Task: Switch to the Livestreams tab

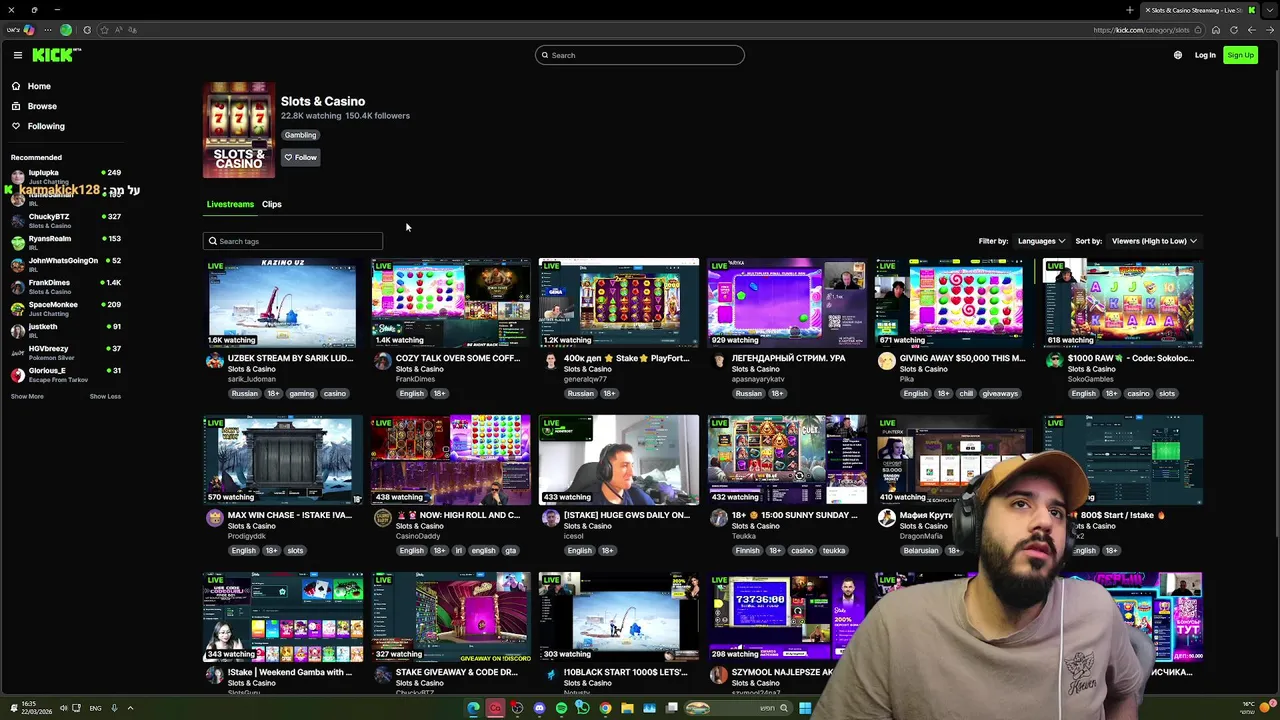Action: coord(230,204)
